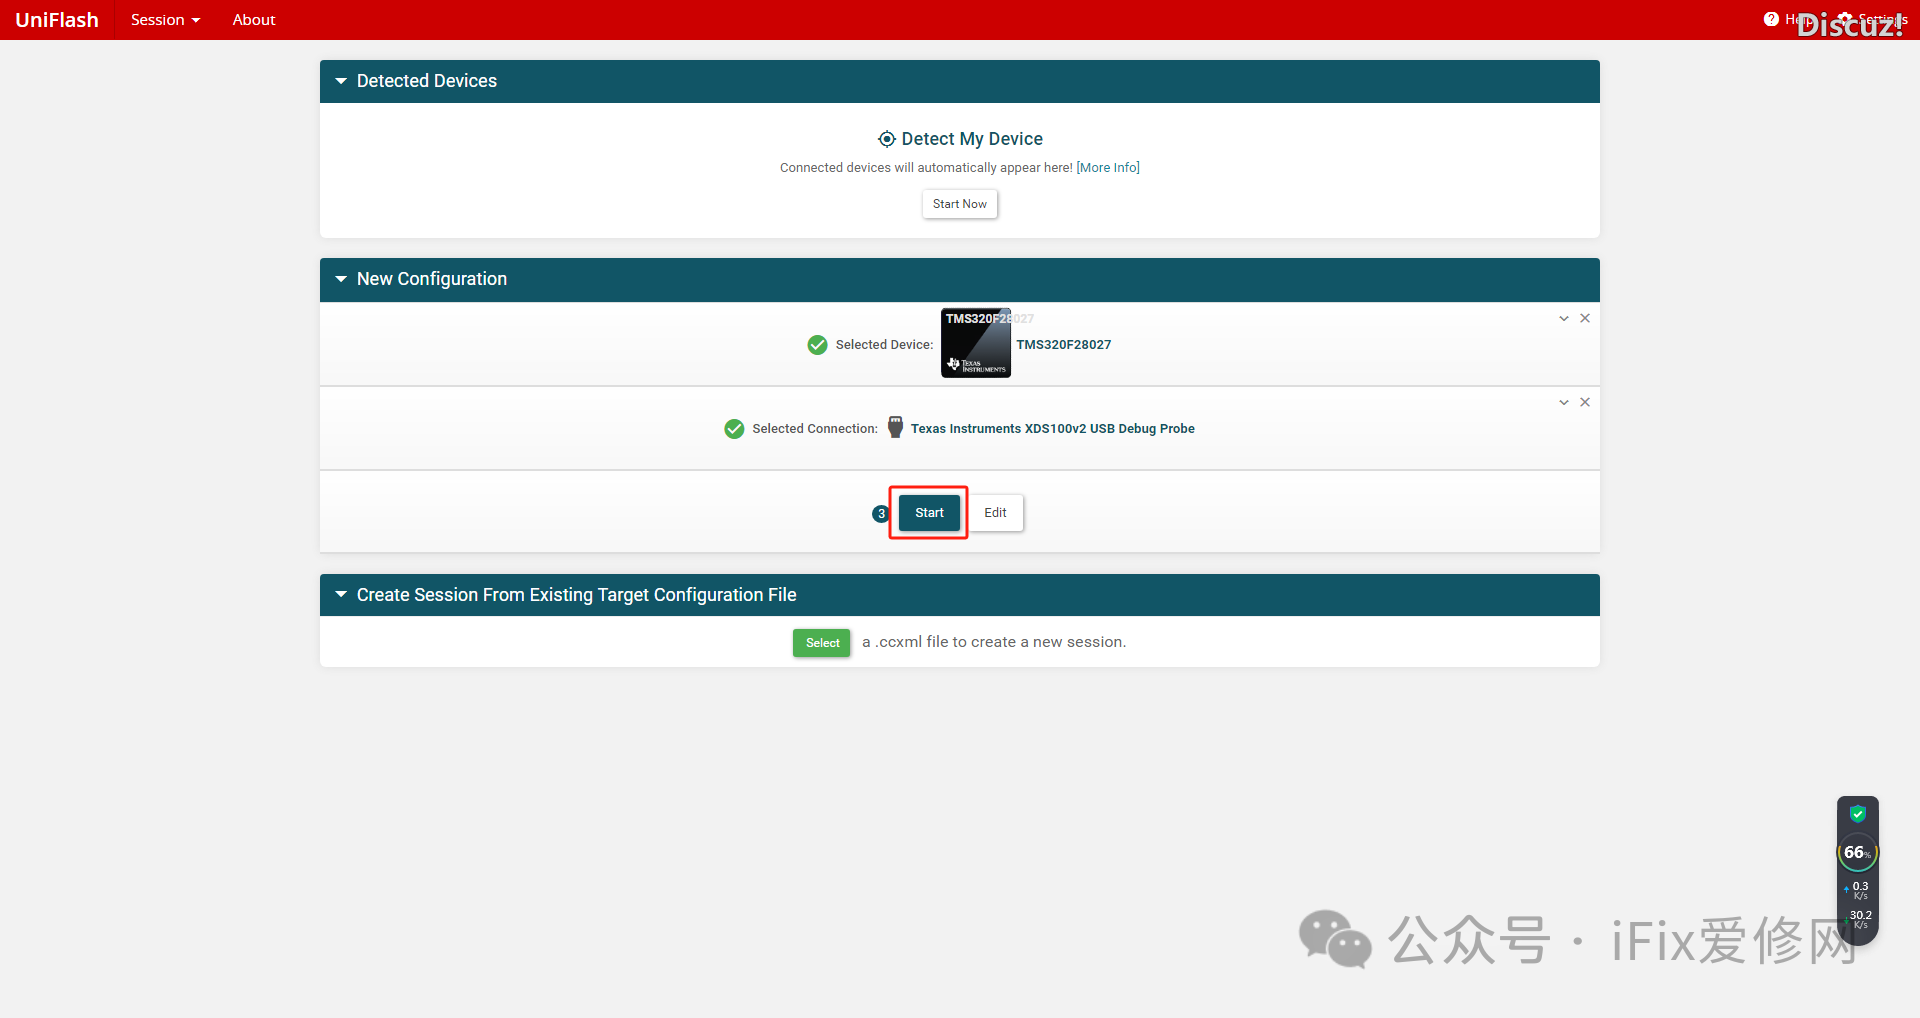Click the TMS320F28027 chip thumbnail

(975, 343)
